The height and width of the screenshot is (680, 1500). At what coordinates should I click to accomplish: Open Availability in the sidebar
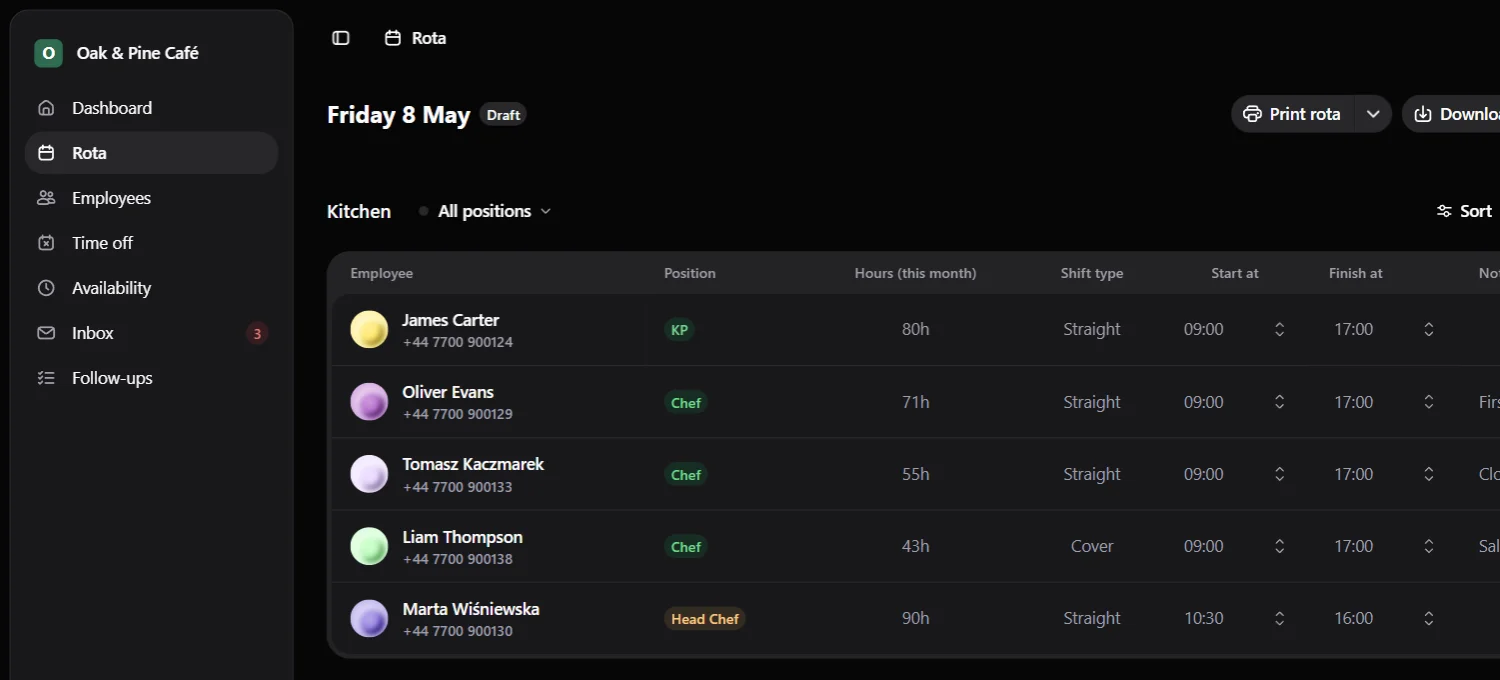pos(151,288)
